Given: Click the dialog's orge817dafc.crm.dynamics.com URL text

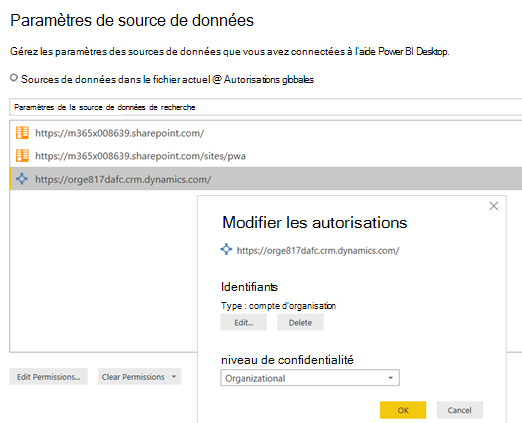Looking at the screenshot, I should click(318, 251).
